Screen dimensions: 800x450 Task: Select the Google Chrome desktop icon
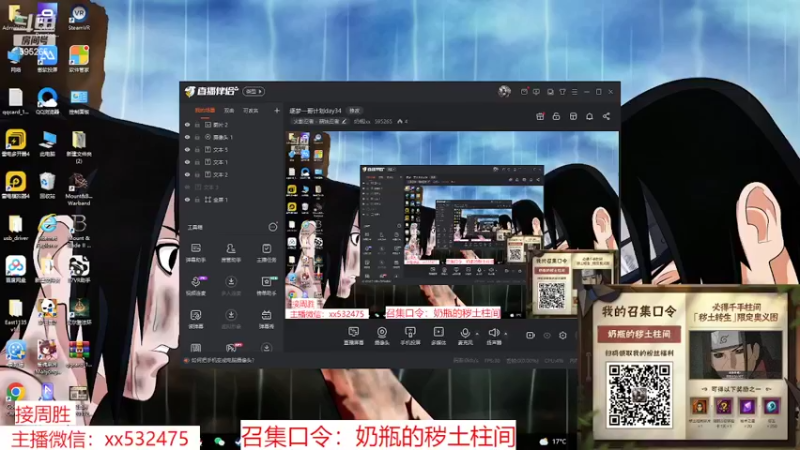(x=15, y=395)
